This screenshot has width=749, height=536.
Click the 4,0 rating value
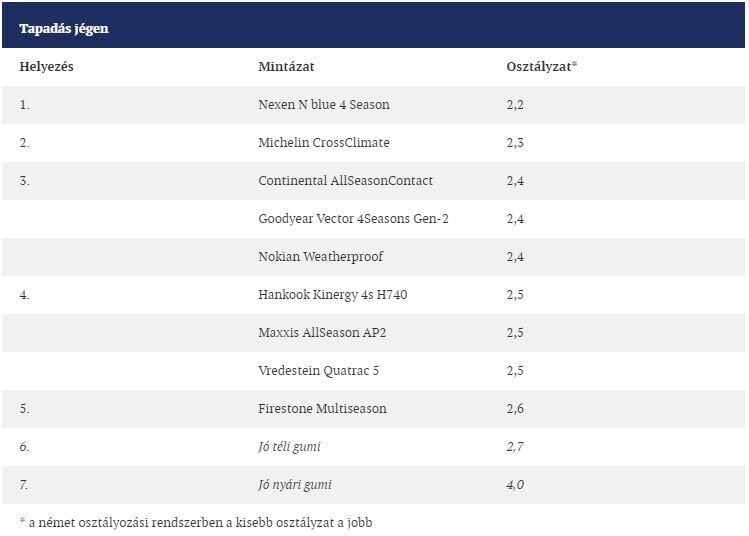point(516,485)
